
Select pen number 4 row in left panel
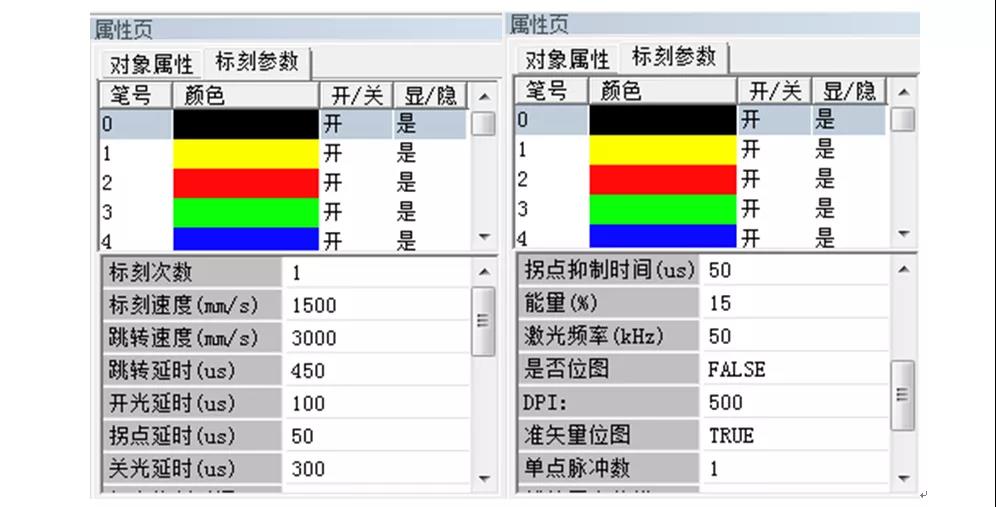pos(284,240)
